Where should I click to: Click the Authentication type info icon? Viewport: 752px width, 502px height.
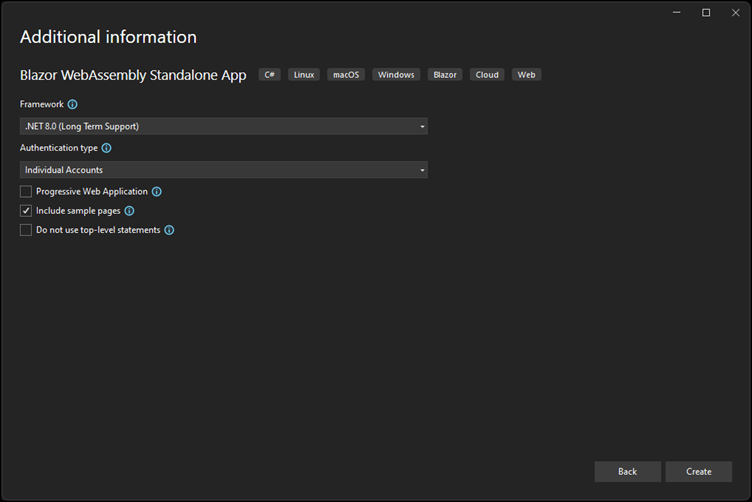coord(106,148)
